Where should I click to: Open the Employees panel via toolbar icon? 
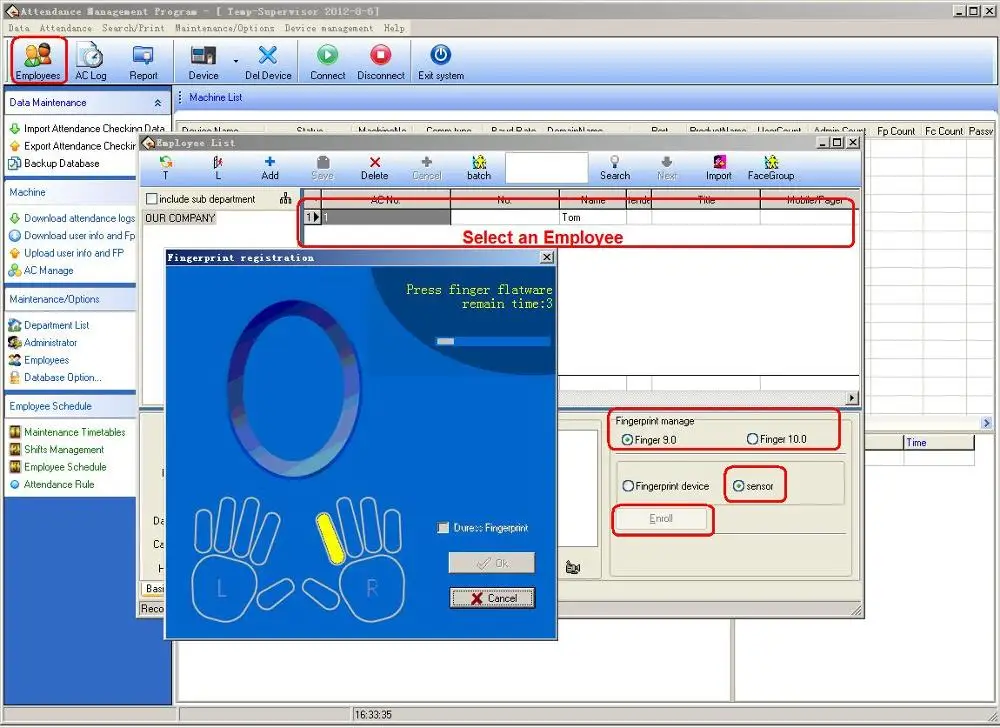click(x=37, y=60)
